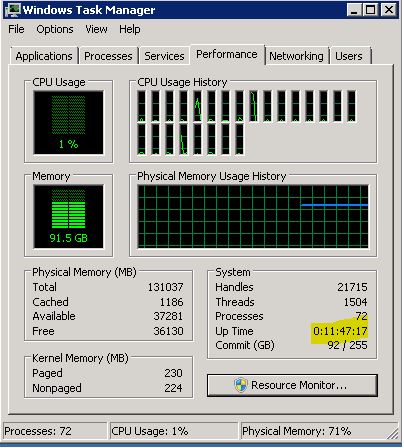404x448 pixels.
Task: Switch to the Services tab
Action: [164, 56]
